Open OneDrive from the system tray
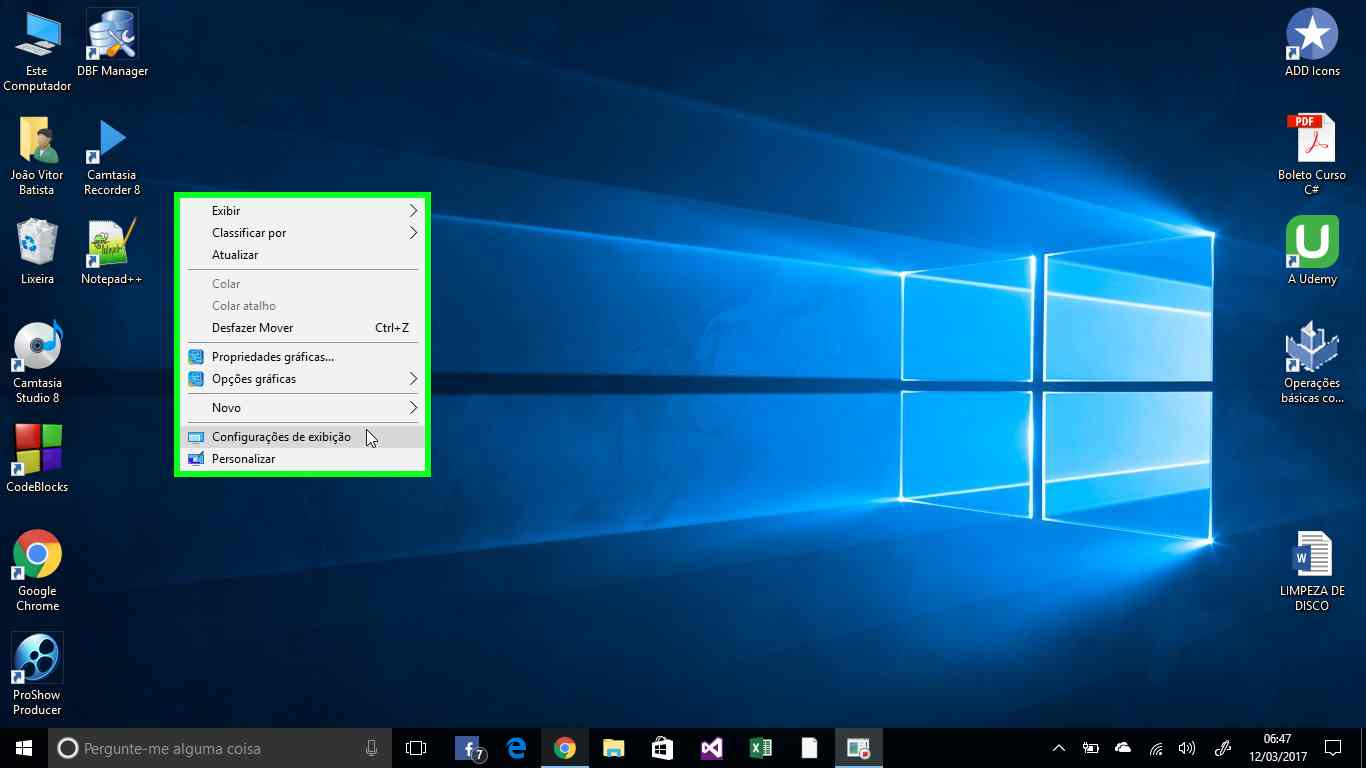 (x=1122, y=747)
